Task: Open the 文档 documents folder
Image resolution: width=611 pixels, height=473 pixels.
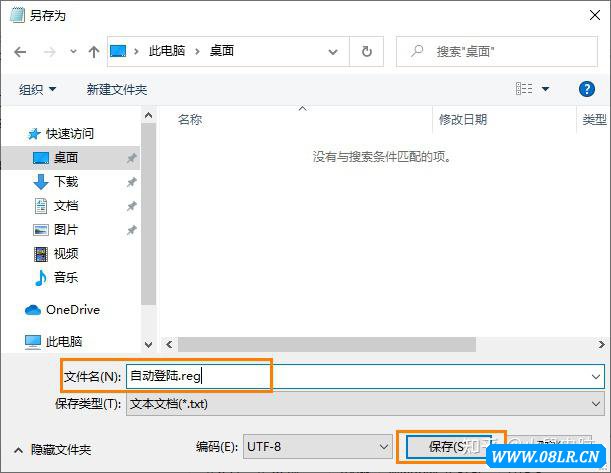Action: (x=66, y=206)
